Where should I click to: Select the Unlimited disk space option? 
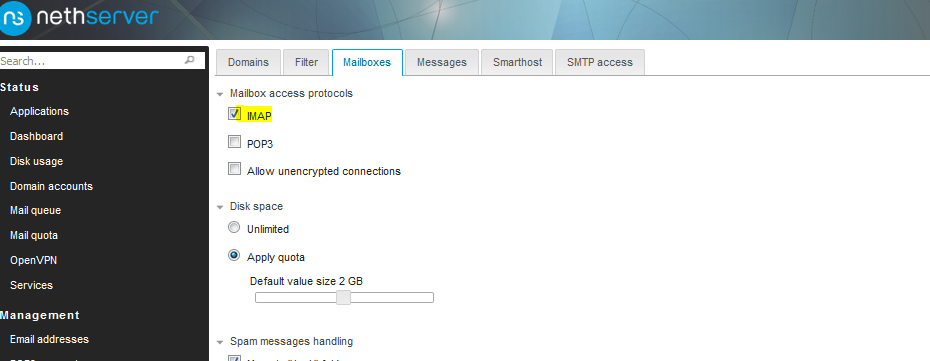pyautogui.click(x=234, y=228)
